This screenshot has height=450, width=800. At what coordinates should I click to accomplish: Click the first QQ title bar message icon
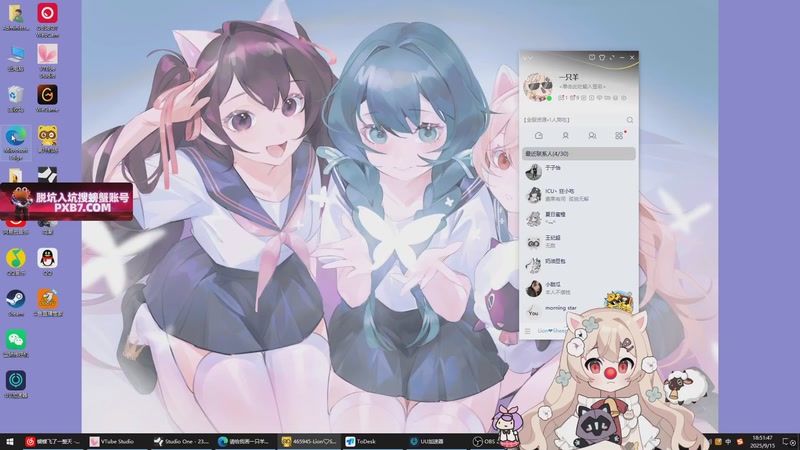click(592, 58)
